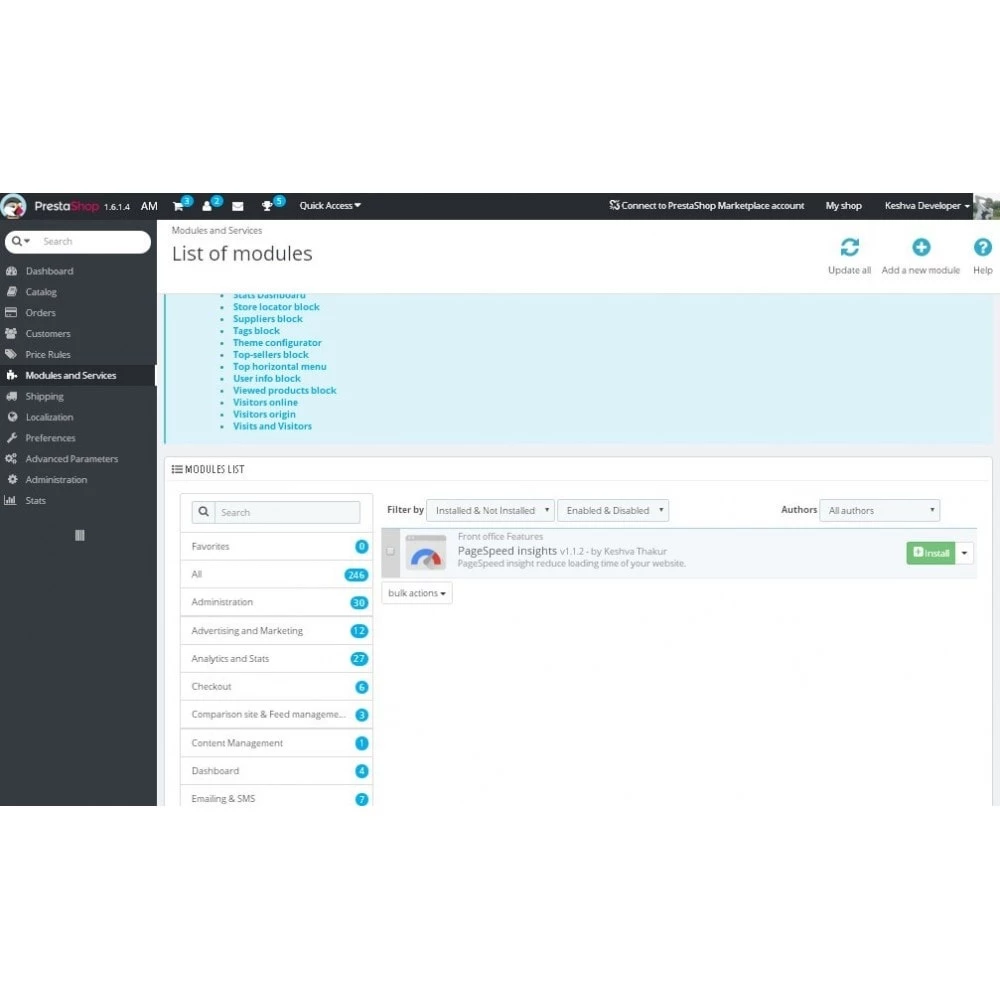The image size is (1000, 1000).
Task: Select the Analytics and Stats category
Action: click(276, 659)
